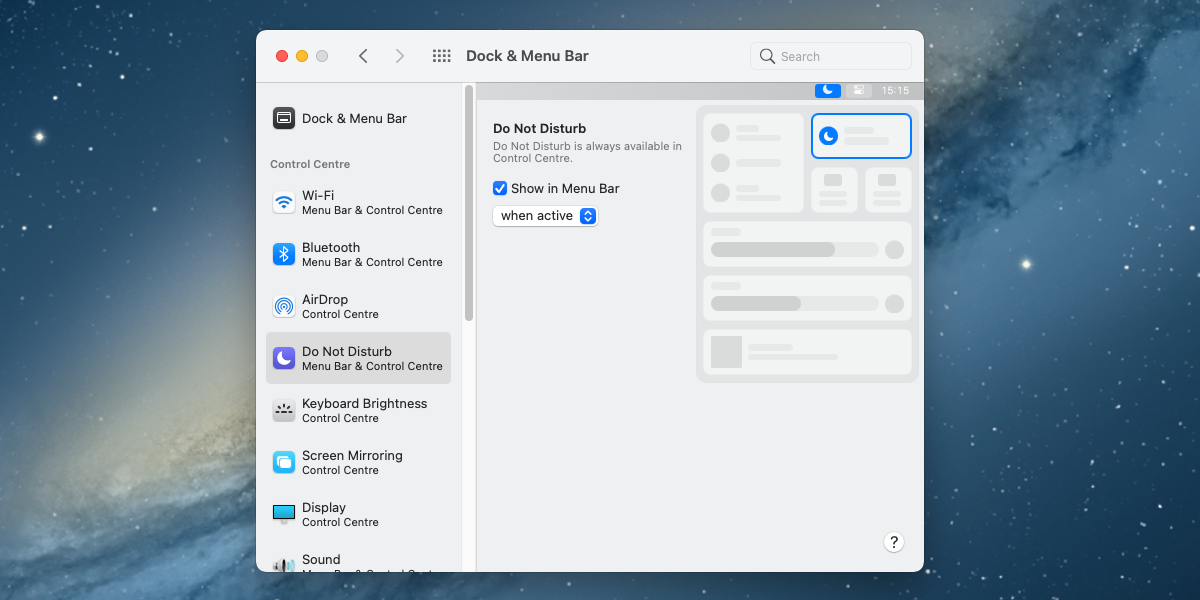Screen dimensions: 1200x600
Task: Click the Do Not Disturb moon icon
Action: pyautogui.click(x=284, y=358)
